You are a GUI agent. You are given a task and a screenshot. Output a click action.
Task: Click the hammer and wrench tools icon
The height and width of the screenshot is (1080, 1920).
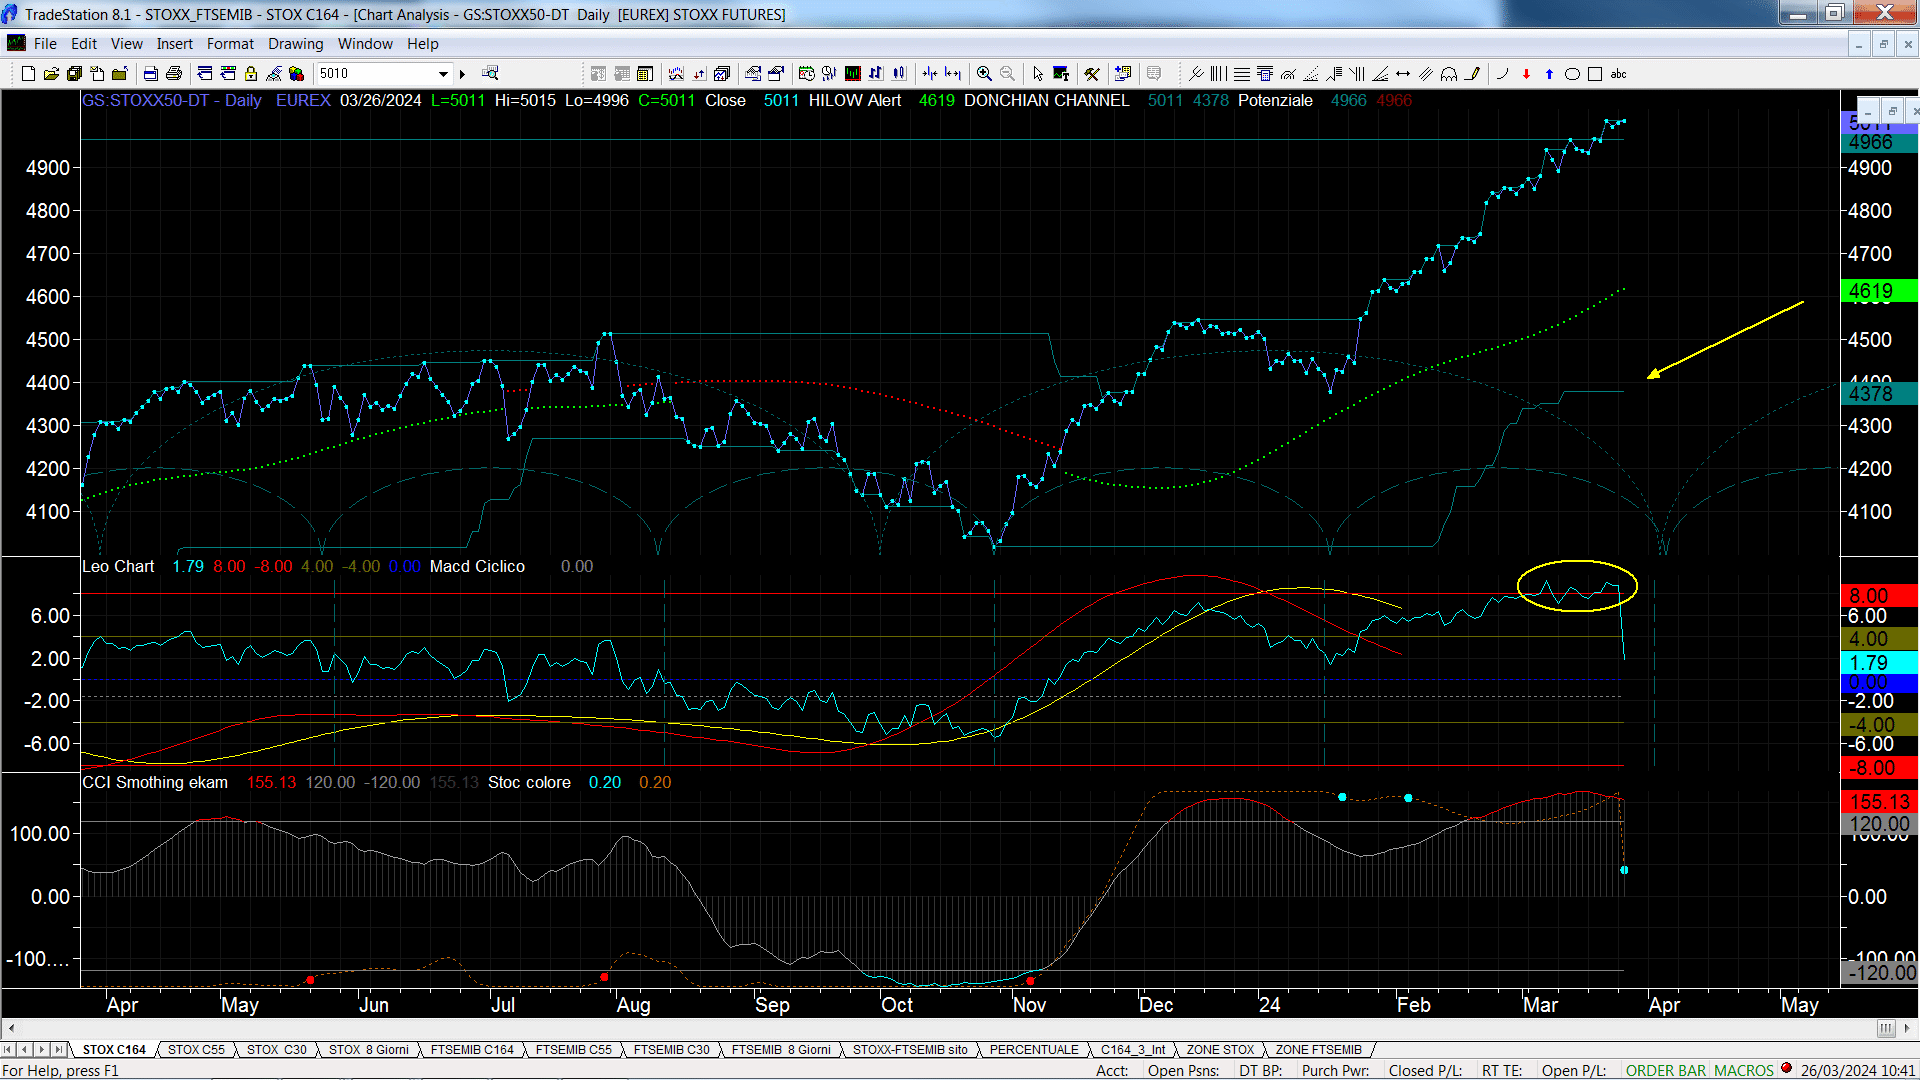tap(1092, 74)
